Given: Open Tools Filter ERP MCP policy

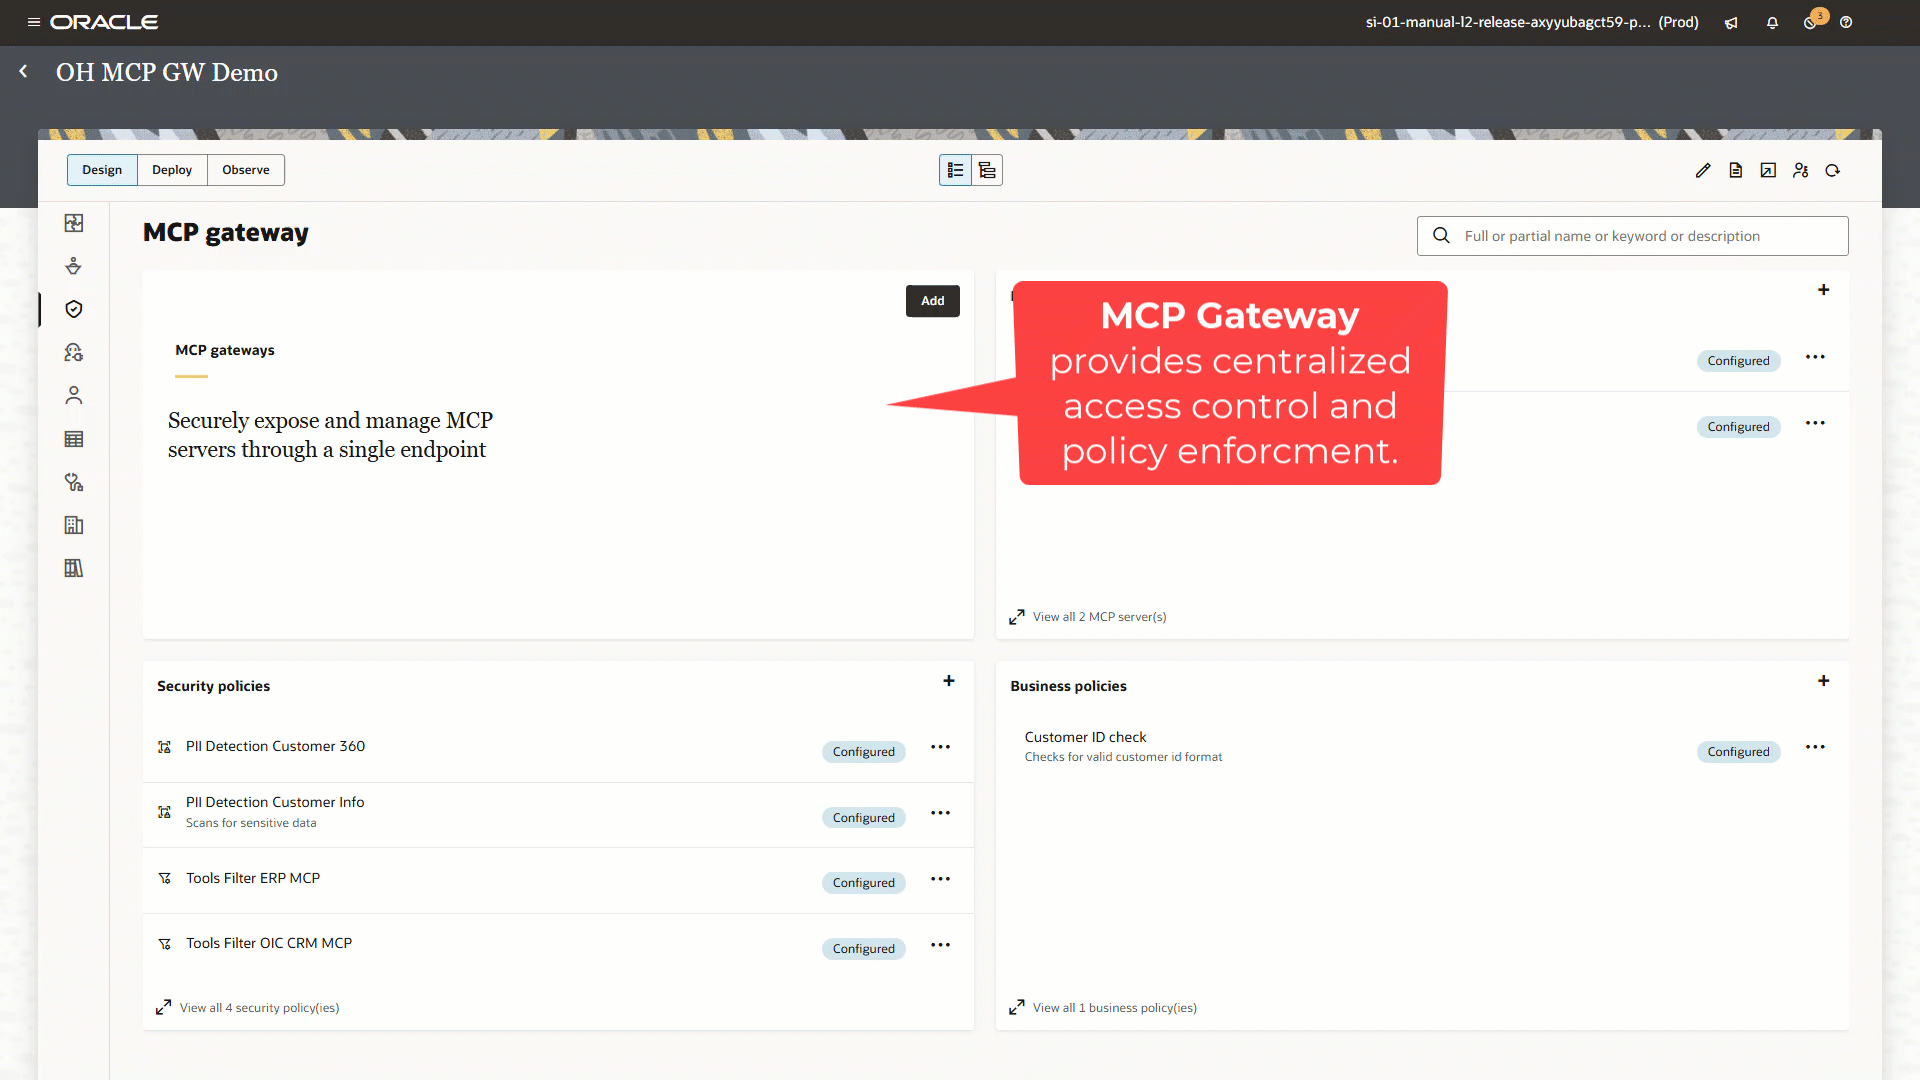Looking at the screenshot, I should click(x=253, y=878).
